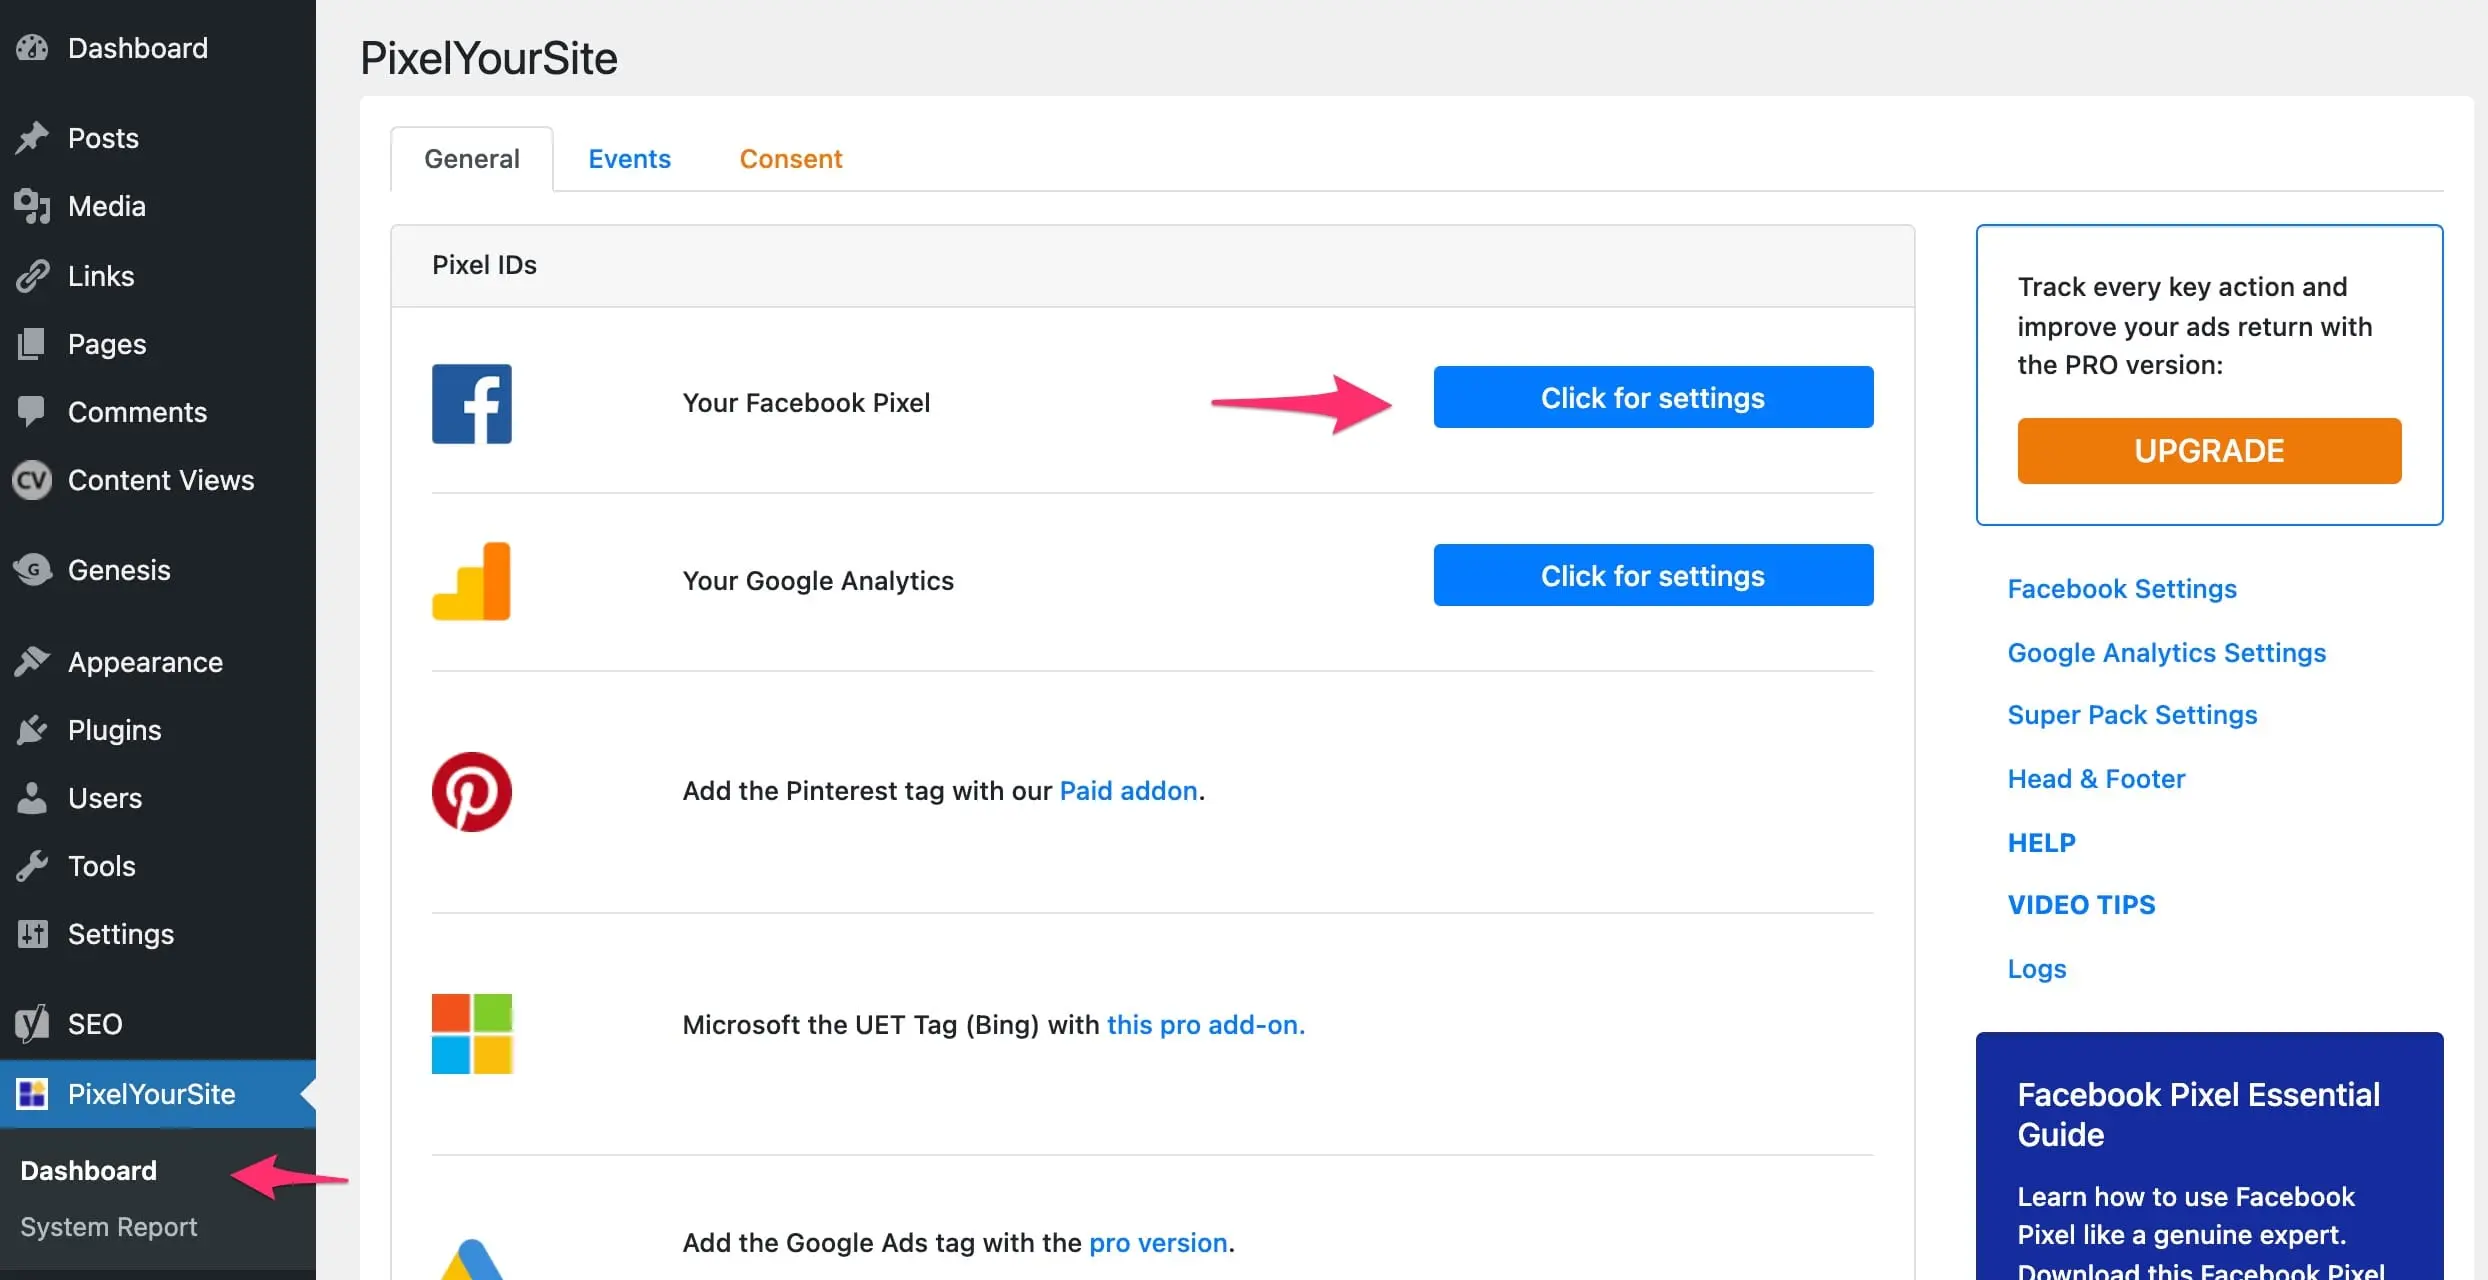
Task: Click the Content Views CV icon
Action: 32,481
